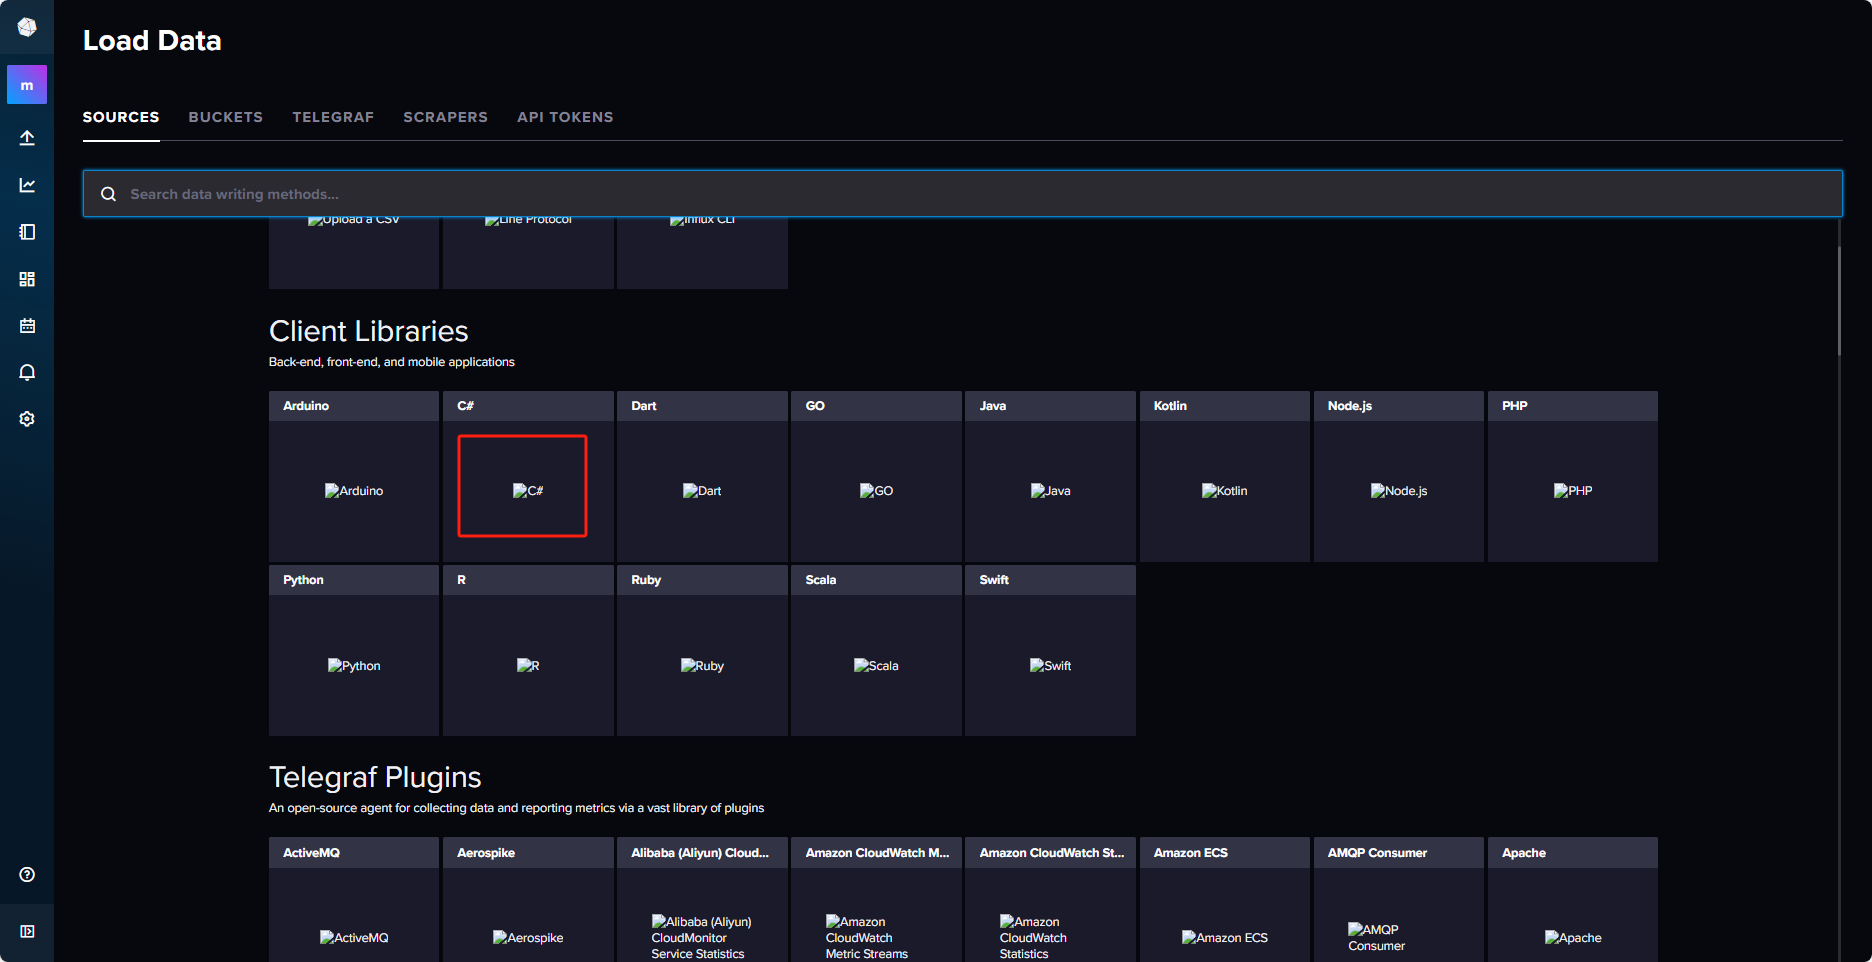Screen dimensions: 1872x962
Task: Switch to the Sources tab
Action: 121,117
